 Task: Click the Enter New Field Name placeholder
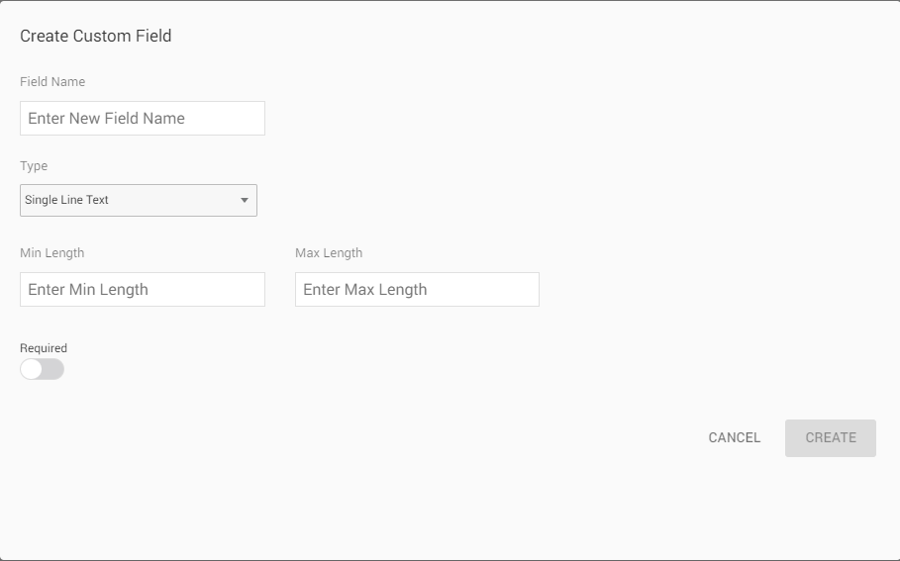(107, 118)
